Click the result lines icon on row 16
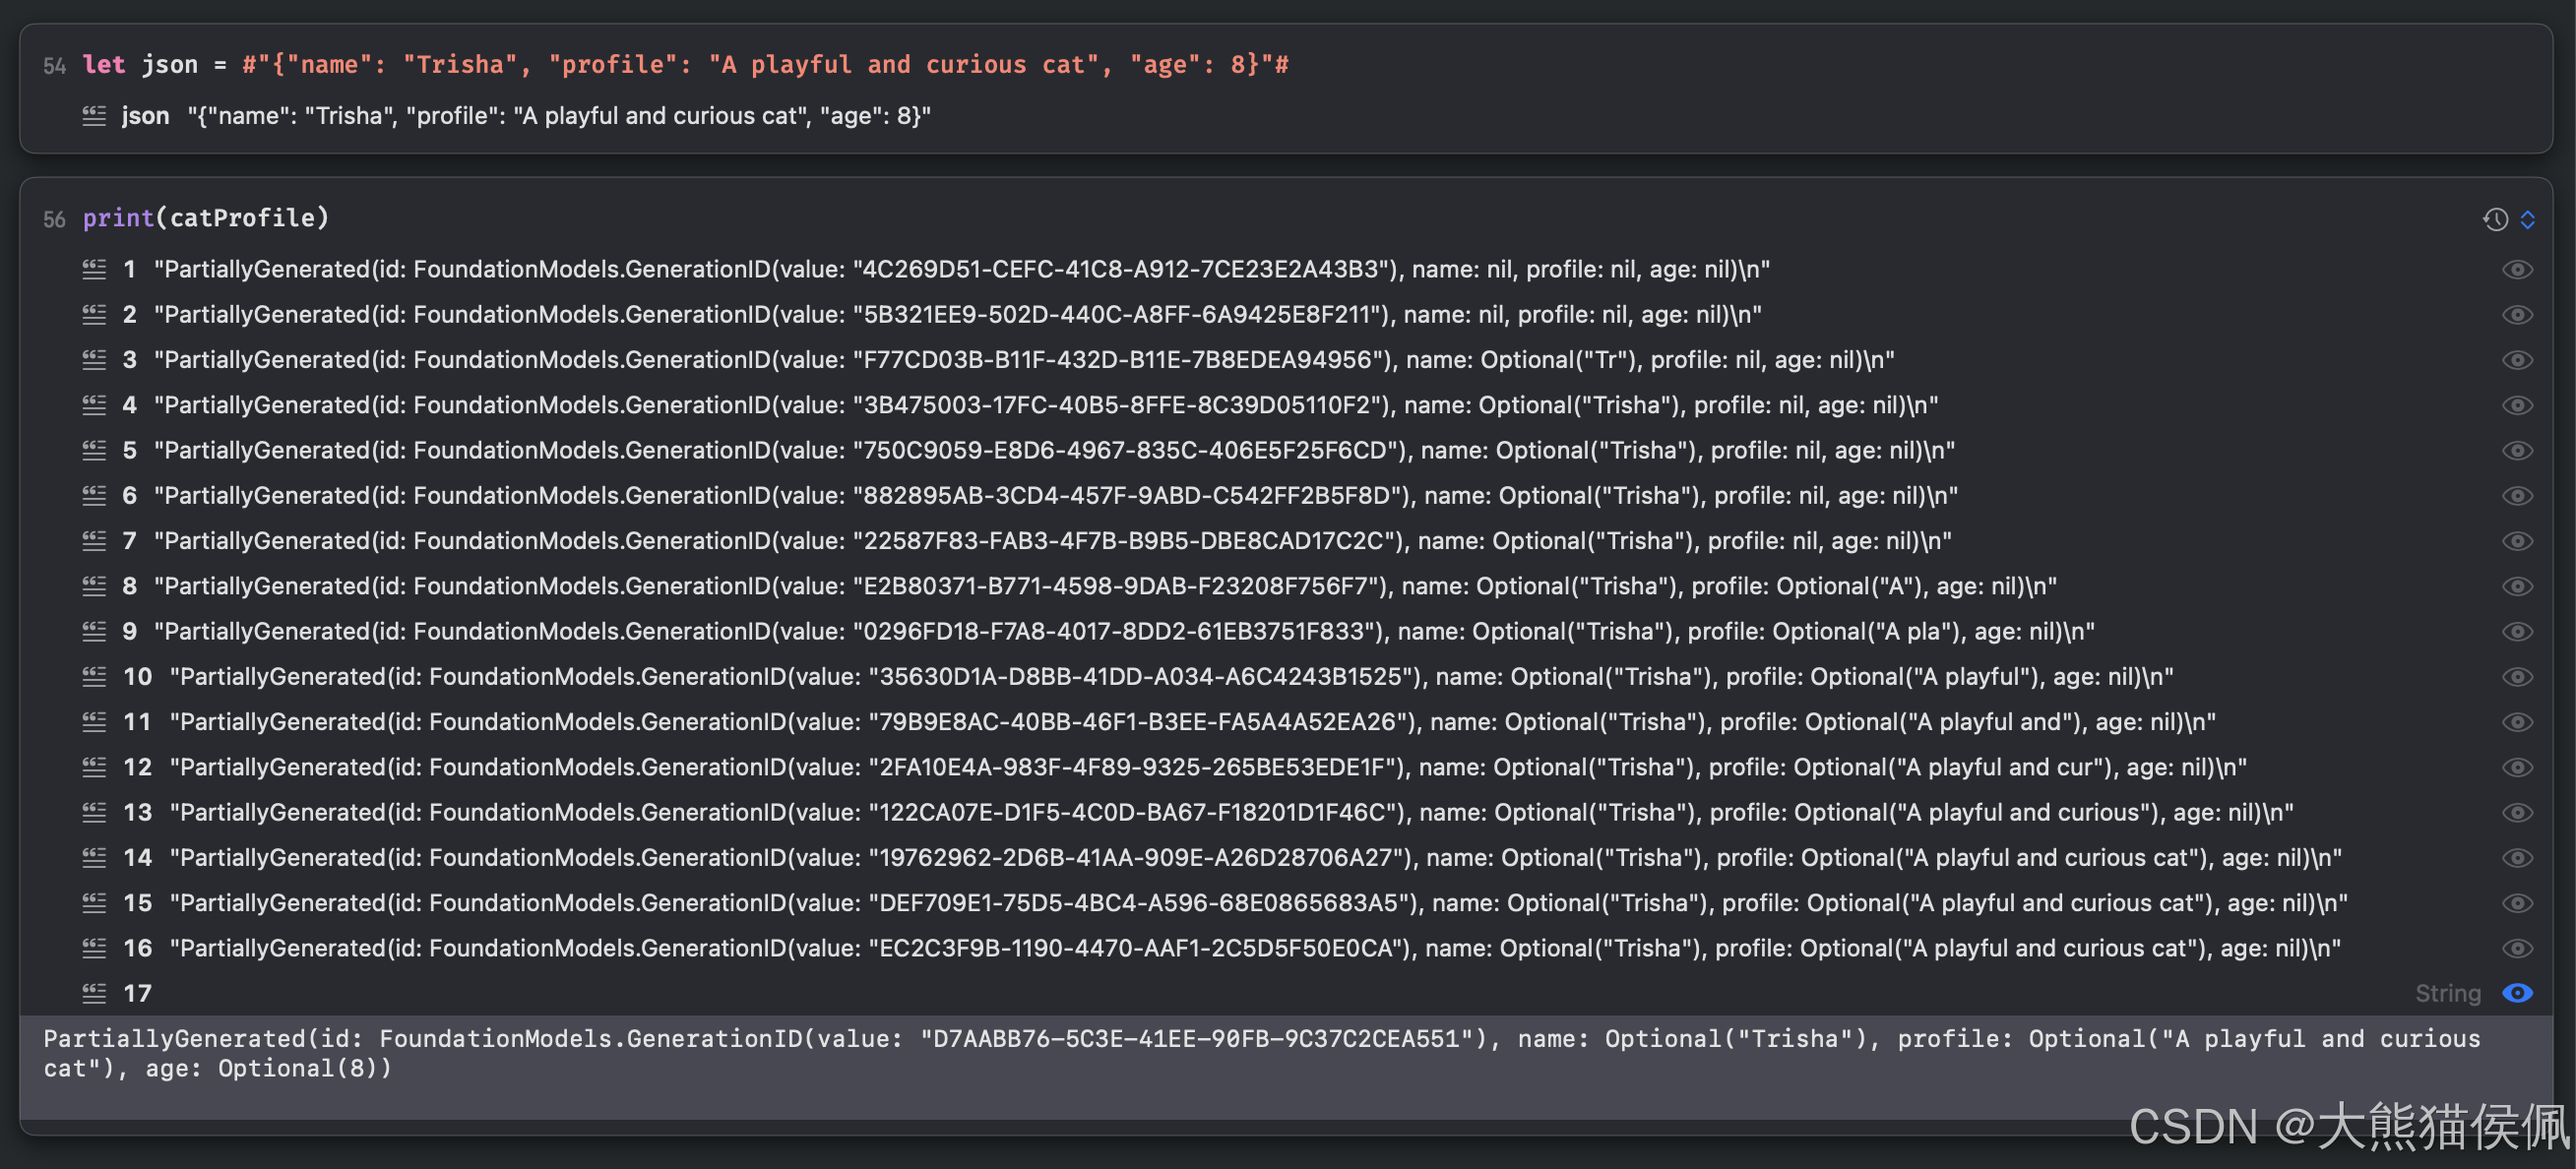This screenshot has width=2576, height=1169. 94,948
